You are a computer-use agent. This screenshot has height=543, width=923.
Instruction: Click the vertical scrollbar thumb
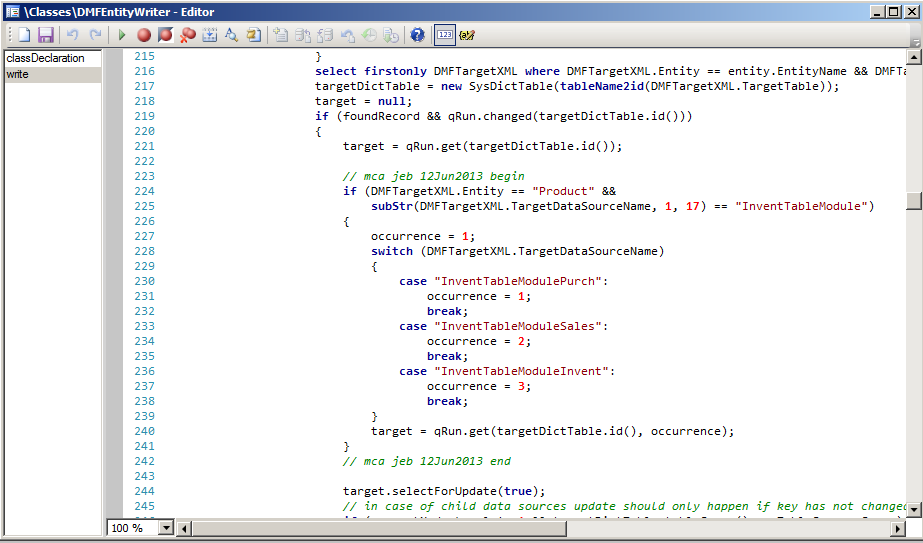coord(914,200)
